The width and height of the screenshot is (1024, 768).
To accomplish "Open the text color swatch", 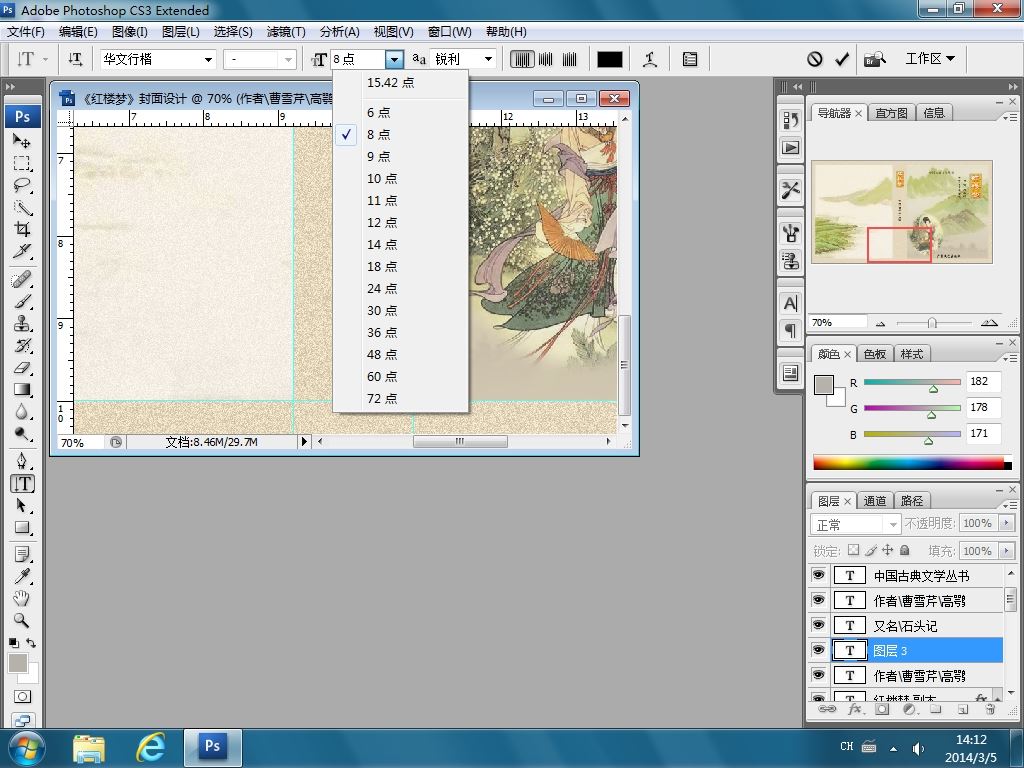I will point(609,59).
